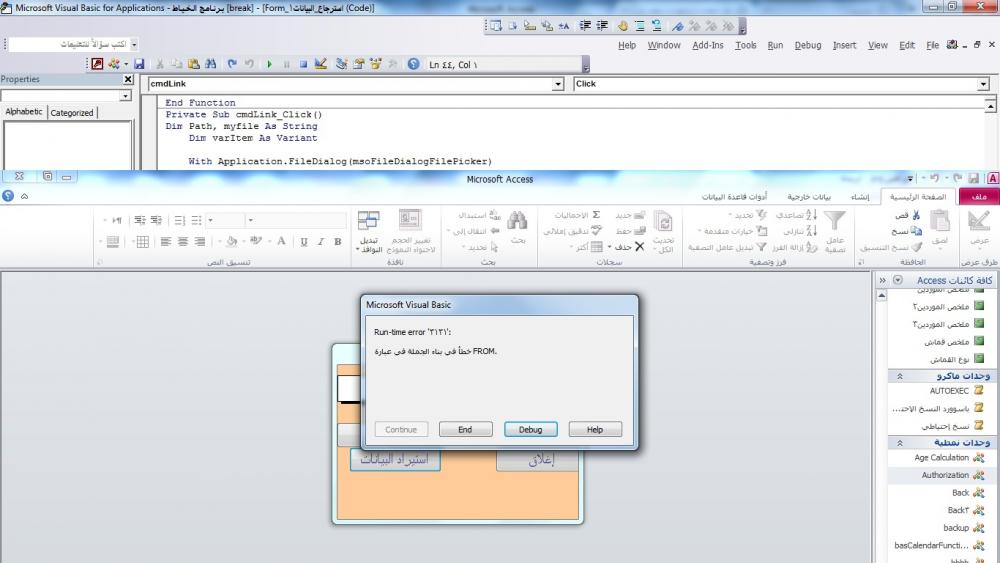Click the Outdent icon in VBA Edit toolbar
Viewport: 1000px width, 563px height.
pos(602,26)
